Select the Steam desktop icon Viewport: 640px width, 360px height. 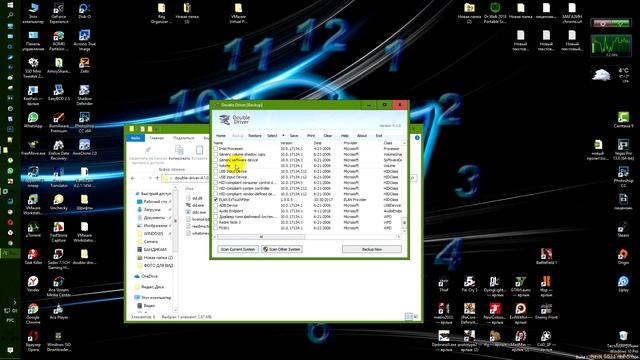[623, 229]
